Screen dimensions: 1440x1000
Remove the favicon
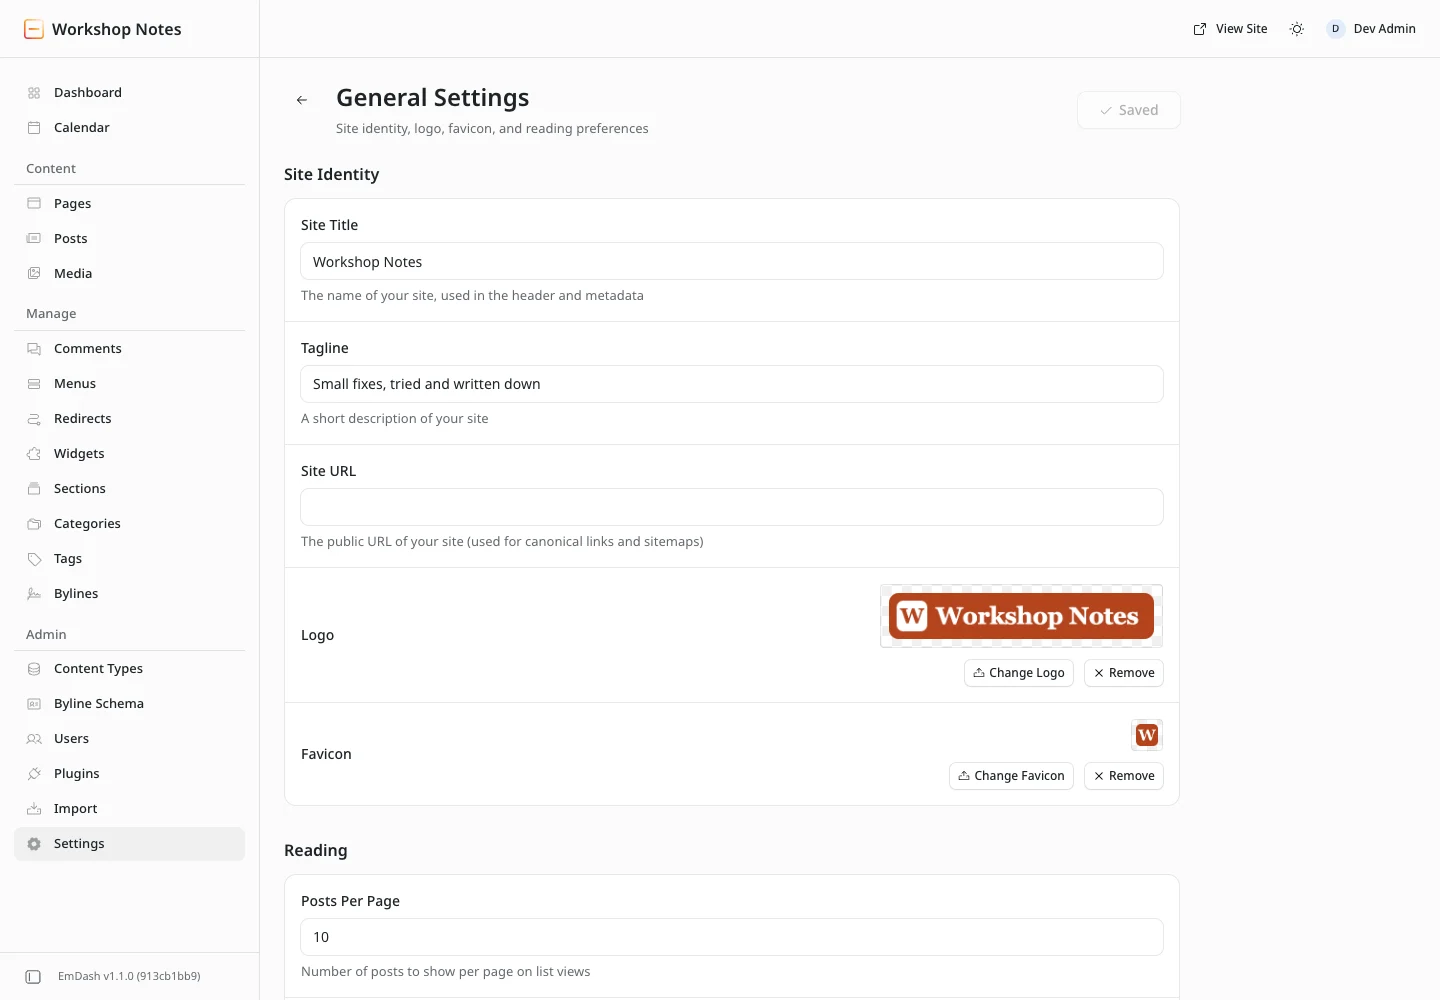tap(1124, 776)
